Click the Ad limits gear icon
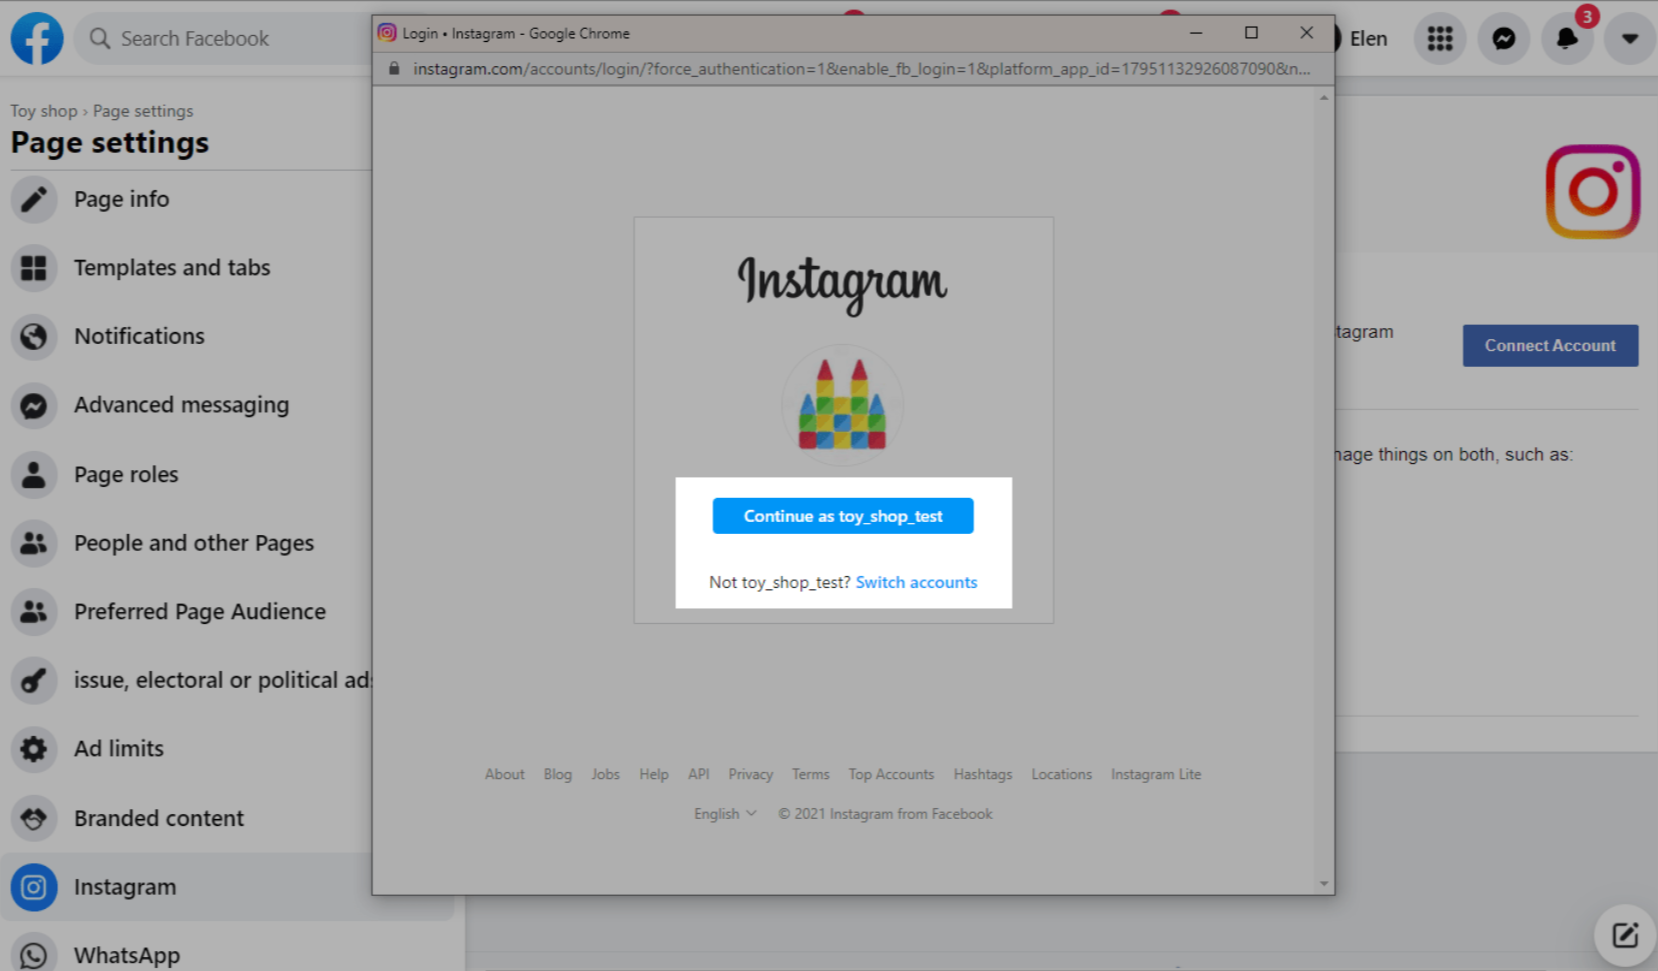 pos(34,748)
